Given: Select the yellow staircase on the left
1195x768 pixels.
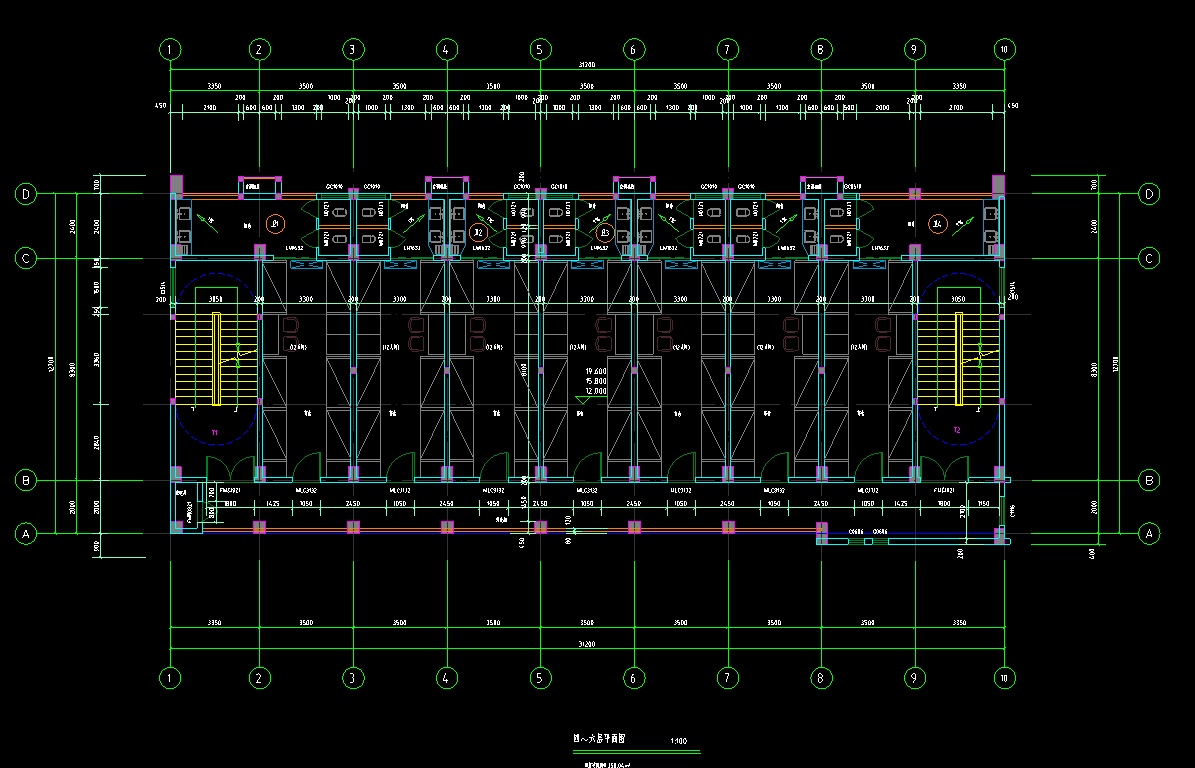Looking at the screenshot, I should (x=216, y=359).
